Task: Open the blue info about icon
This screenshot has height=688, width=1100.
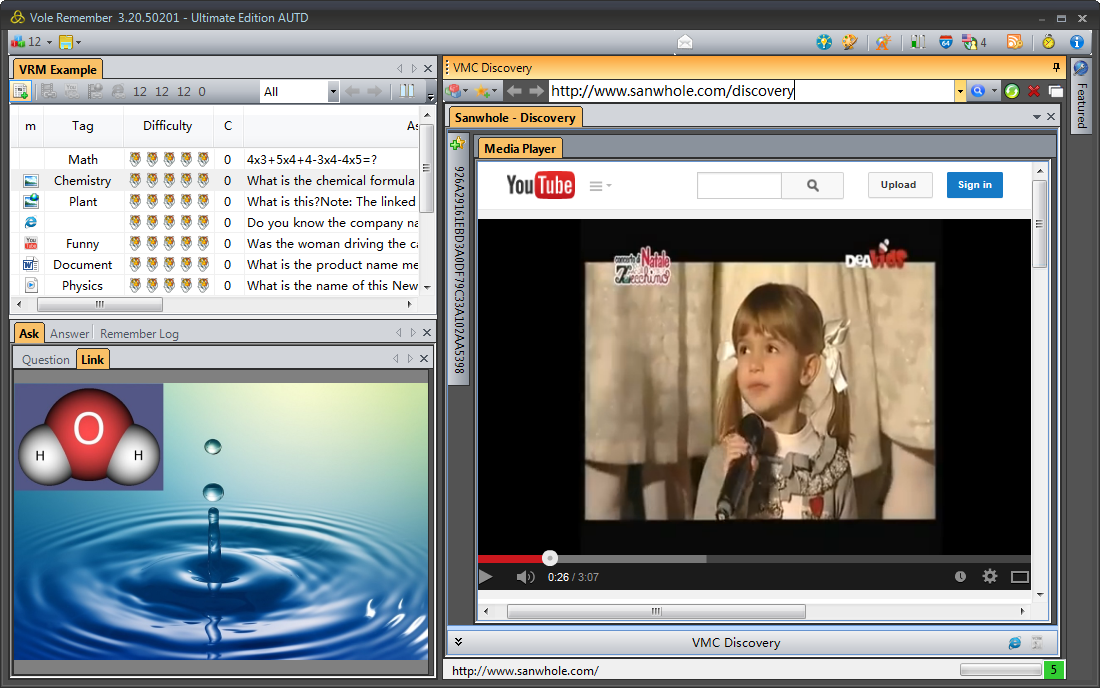Action: pos(1076,42)
